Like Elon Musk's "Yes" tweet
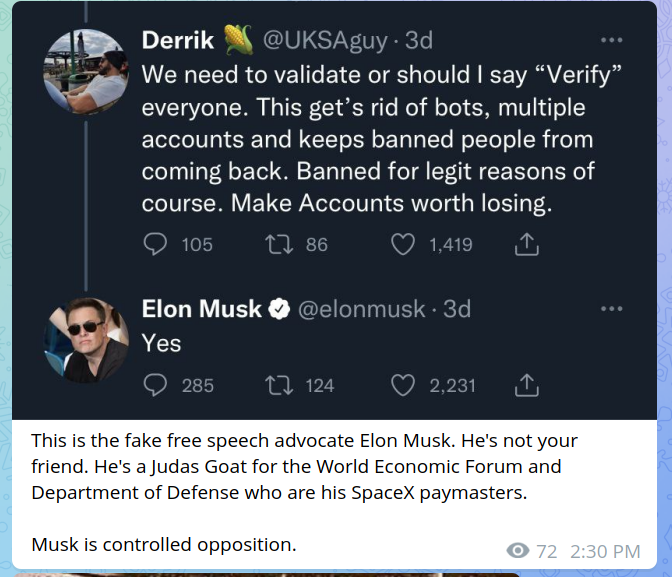Viewport: 672px width, 577px height. [x=403, y=385]
